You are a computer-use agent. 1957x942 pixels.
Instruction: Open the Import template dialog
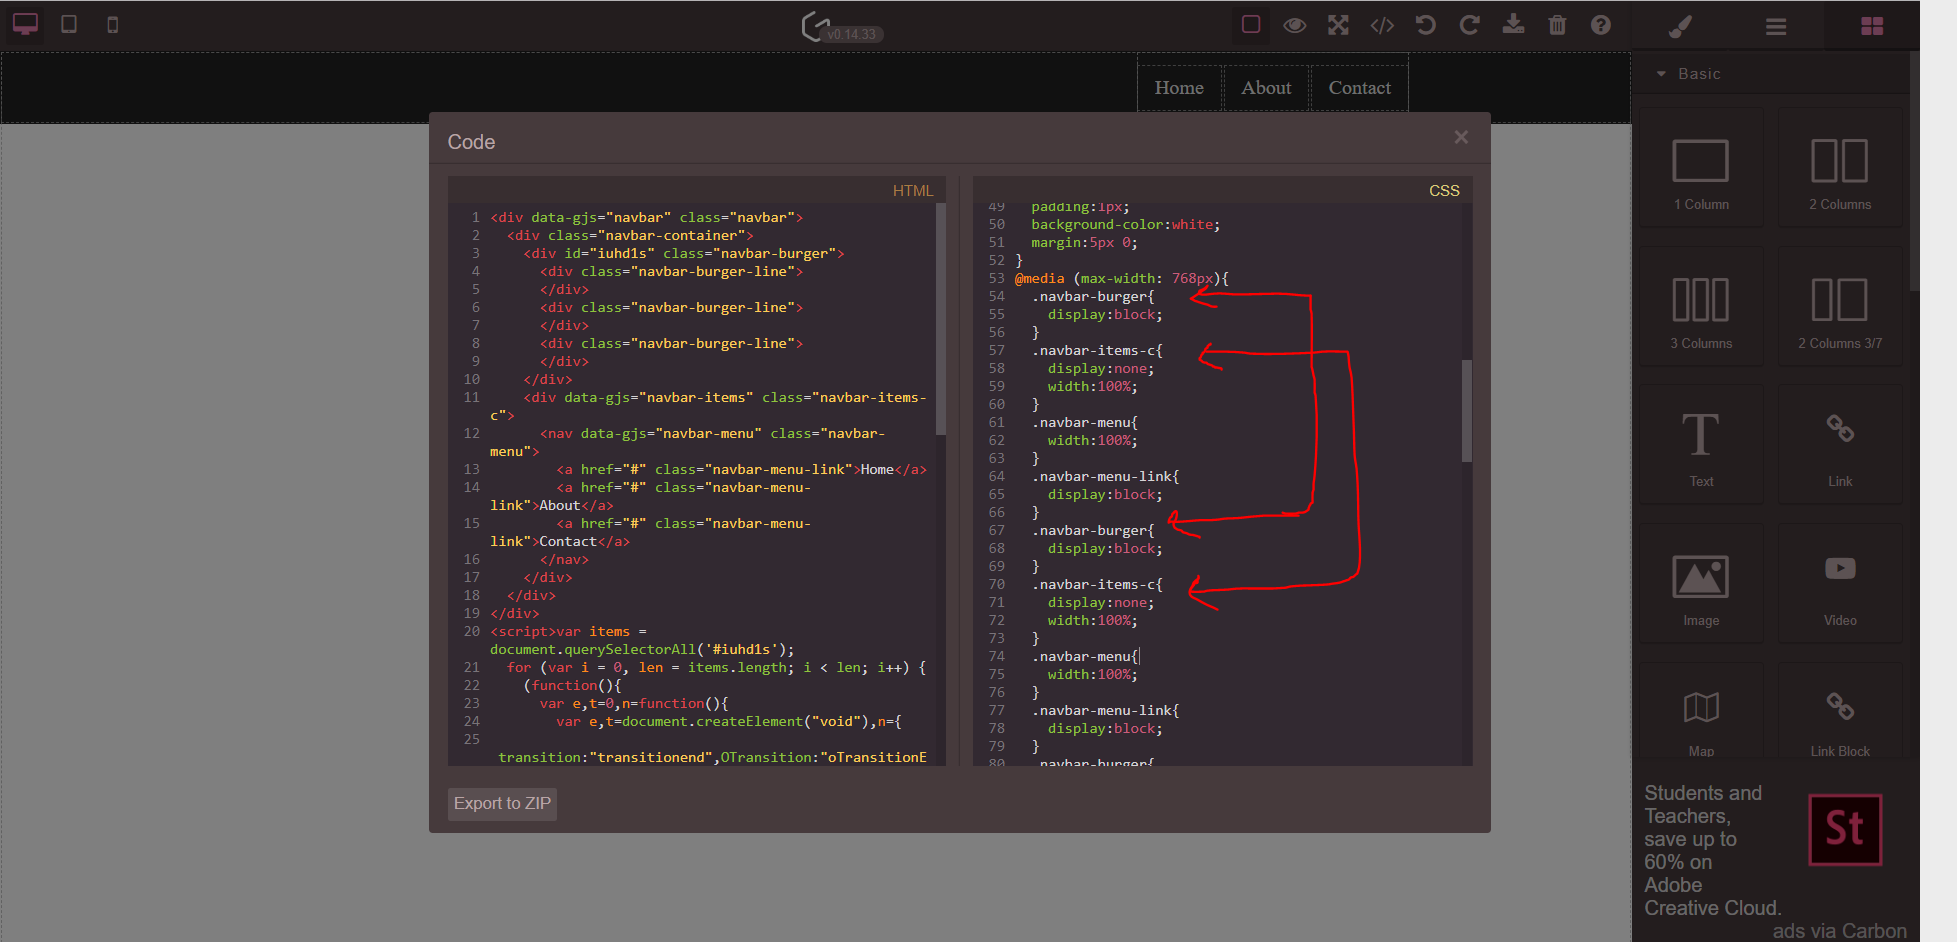coord(1513,25)
